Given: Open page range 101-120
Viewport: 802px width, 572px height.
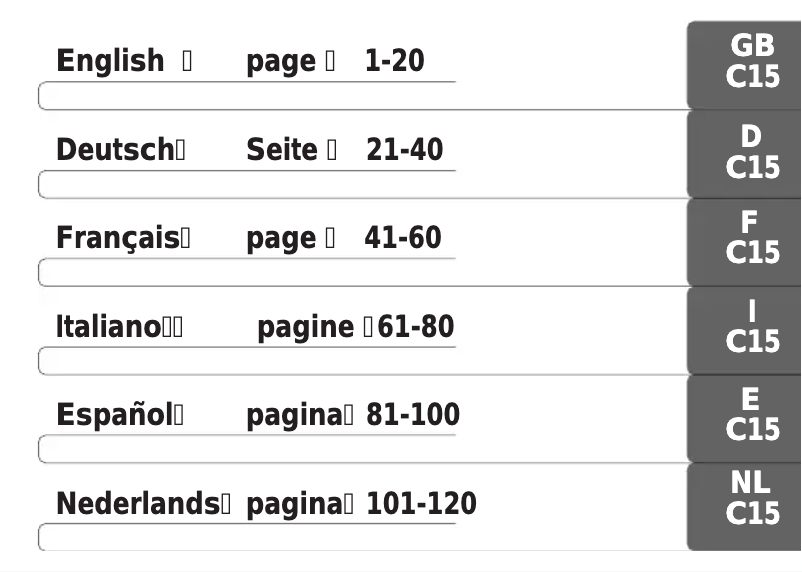Looking at the screenshot, I should [421, 503].
